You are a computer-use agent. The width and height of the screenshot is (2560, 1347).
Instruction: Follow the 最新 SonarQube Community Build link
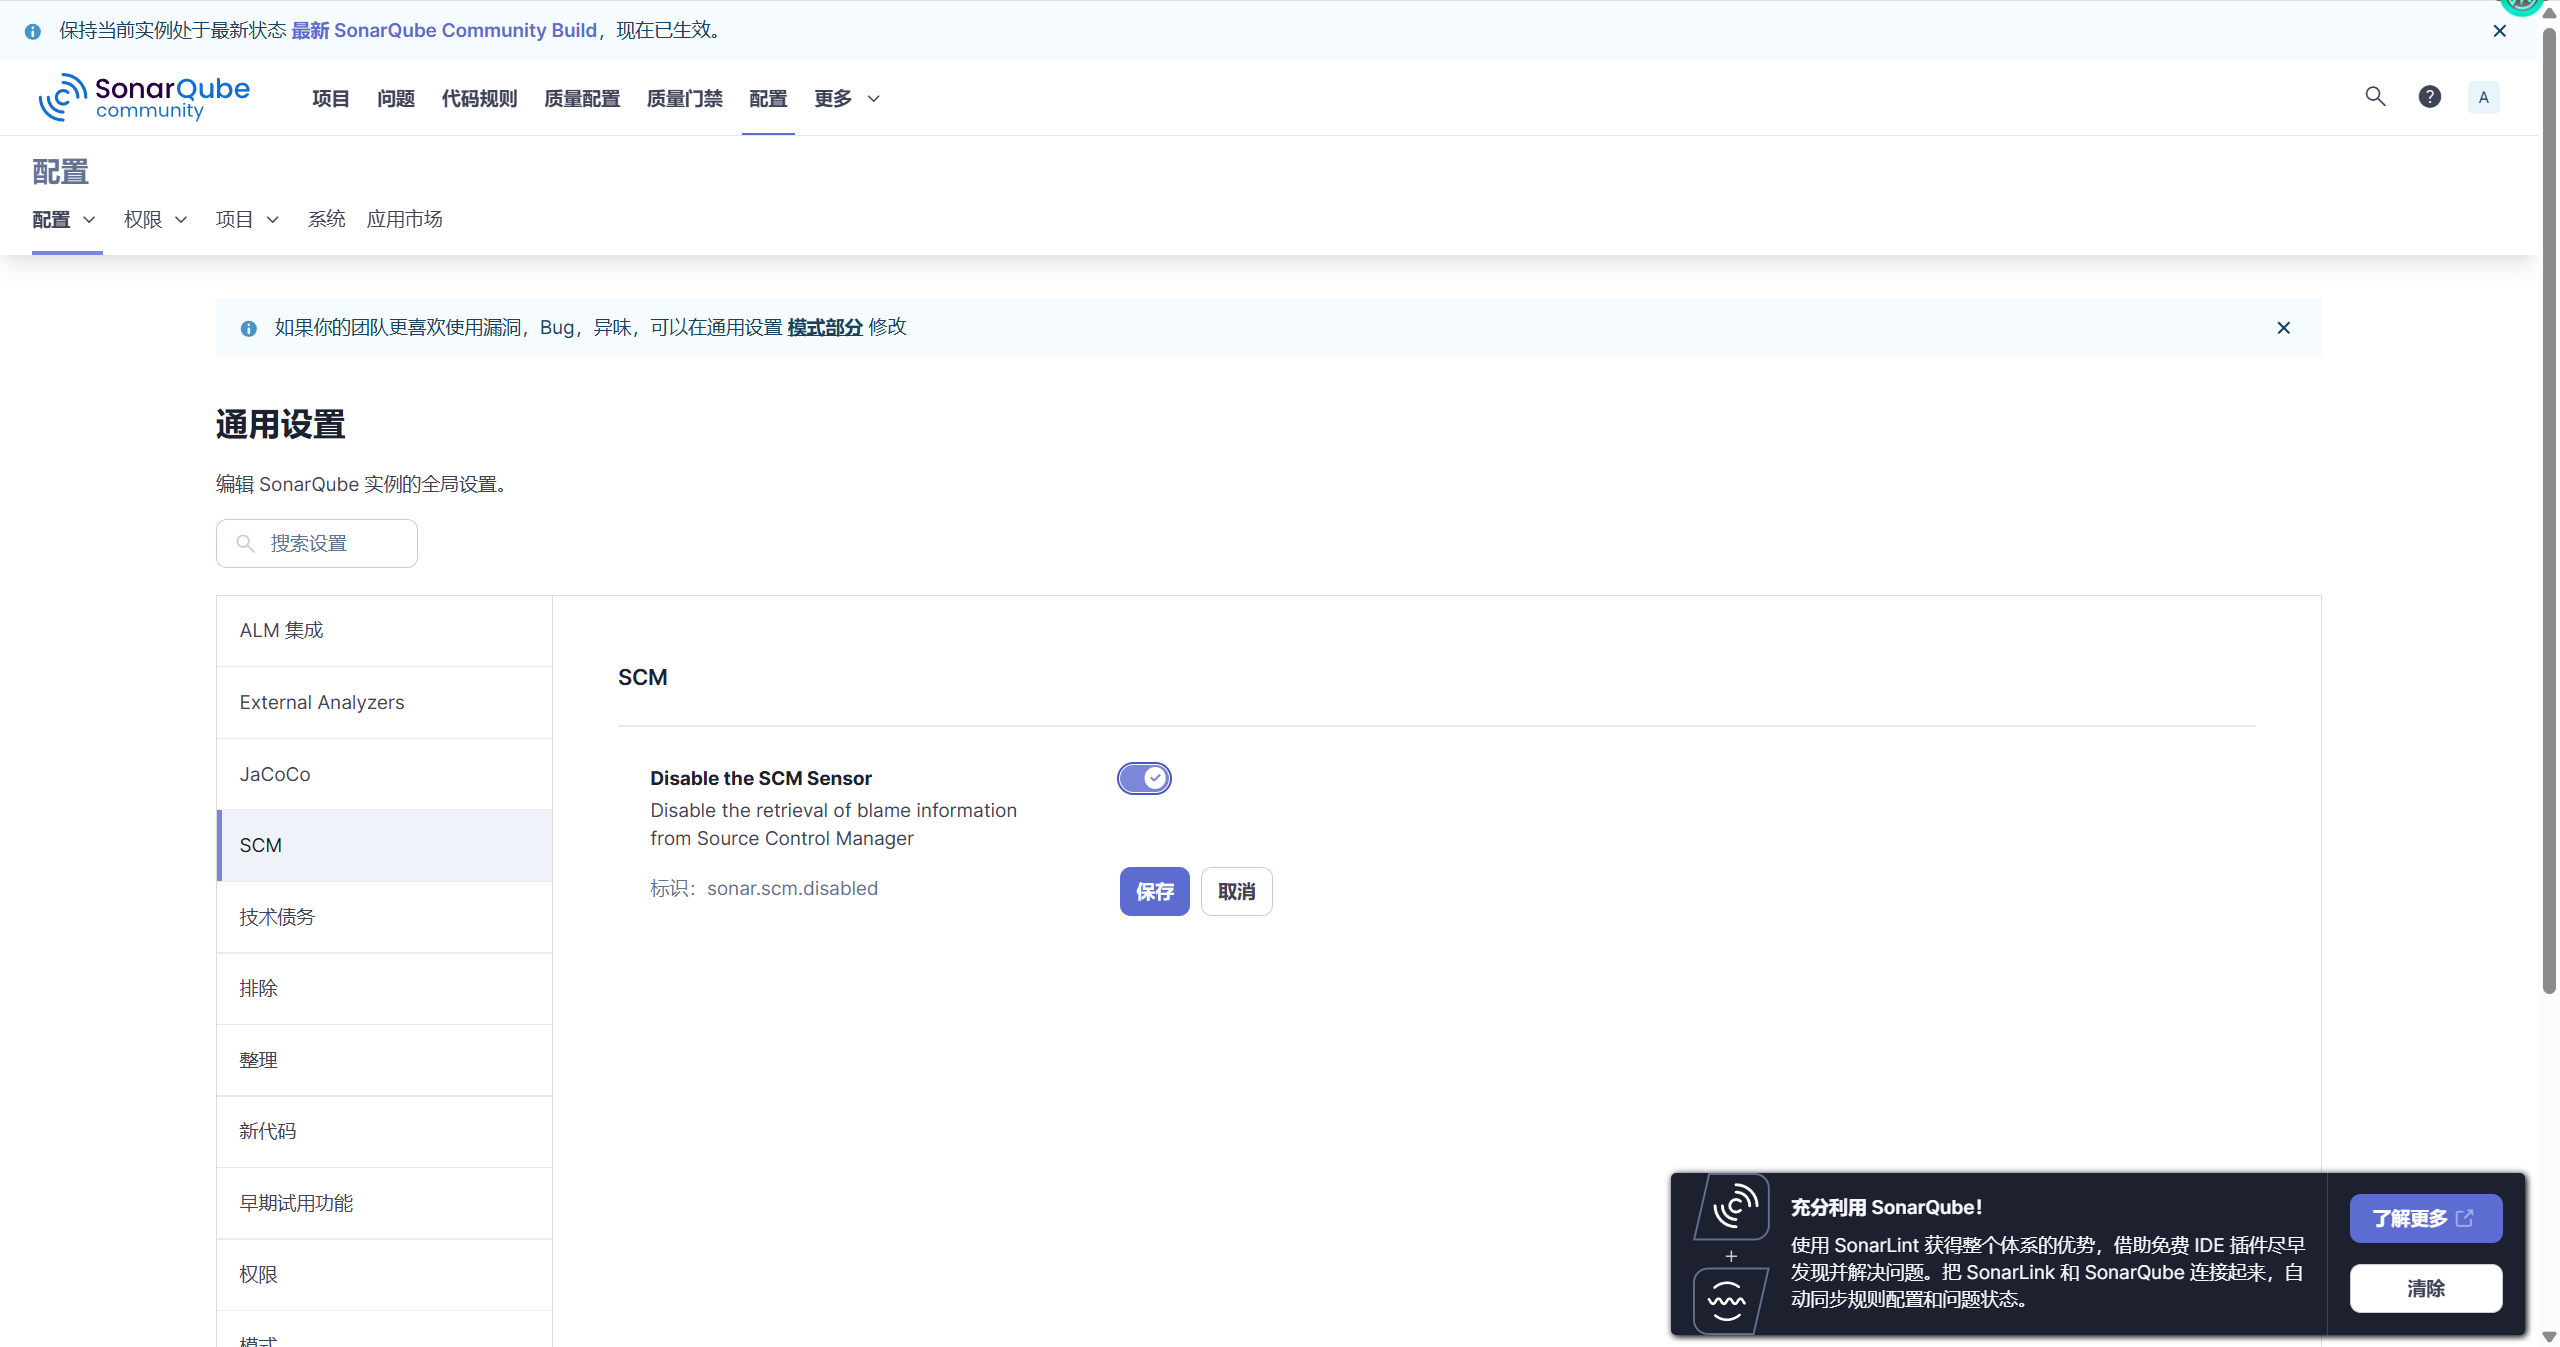click(444, 30)
